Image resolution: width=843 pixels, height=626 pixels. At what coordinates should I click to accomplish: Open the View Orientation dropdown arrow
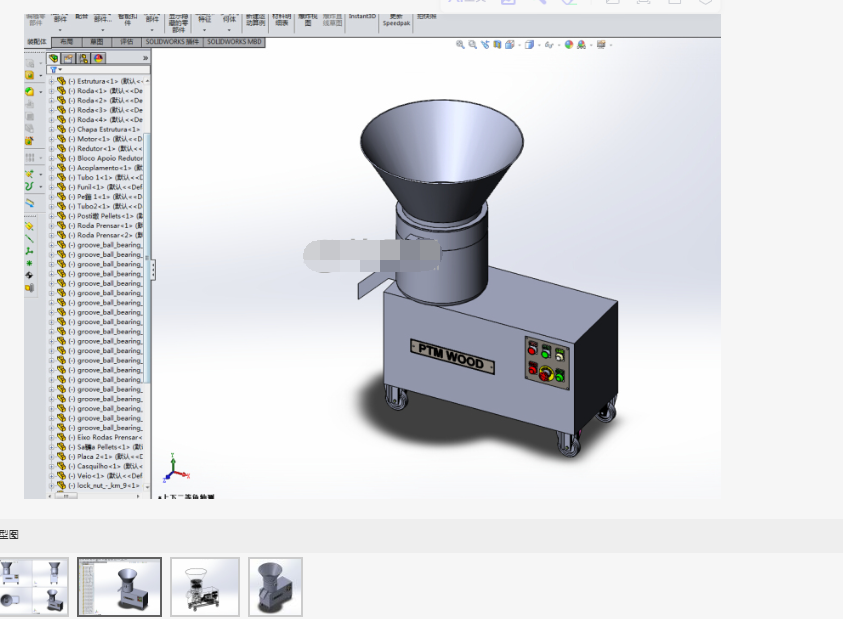coord(519,45)
